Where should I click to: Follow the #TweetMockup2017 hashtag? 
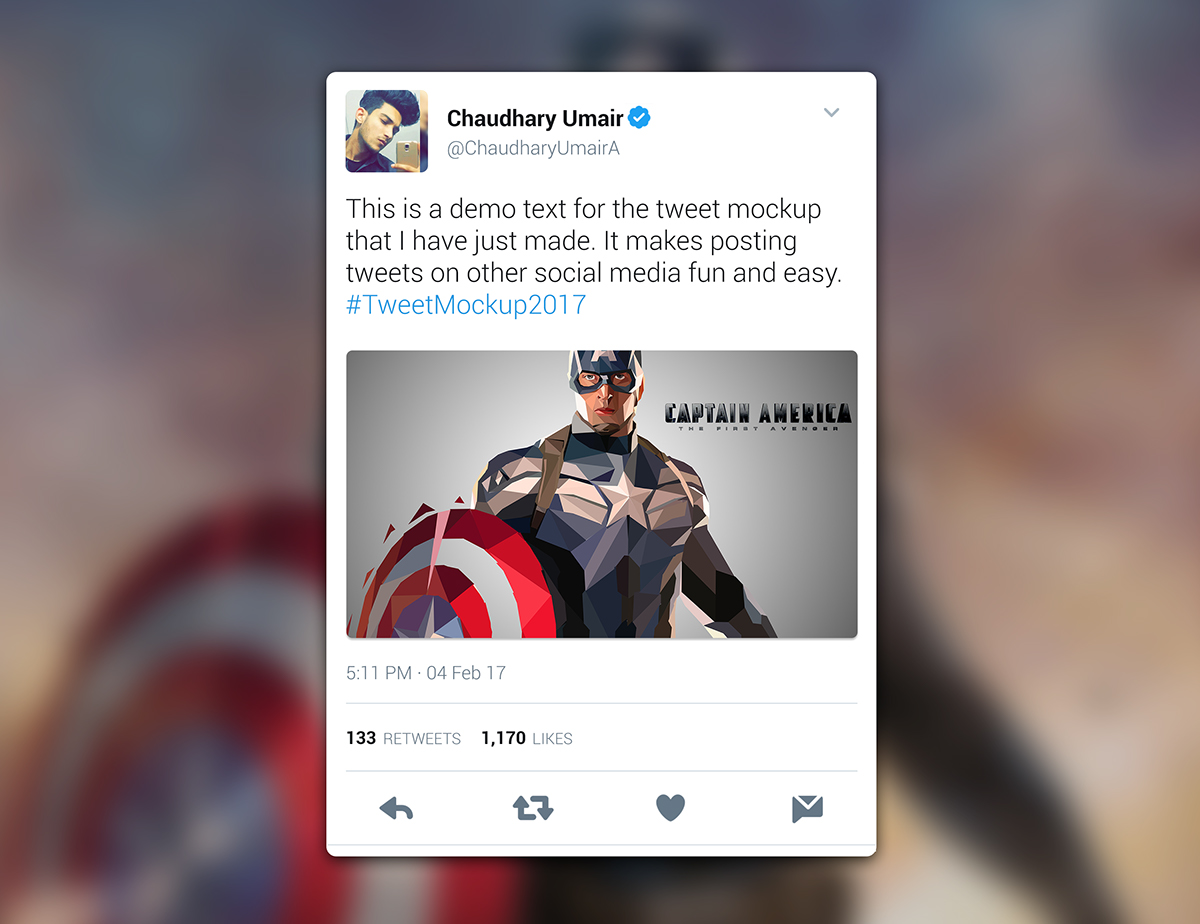point(466,305)
